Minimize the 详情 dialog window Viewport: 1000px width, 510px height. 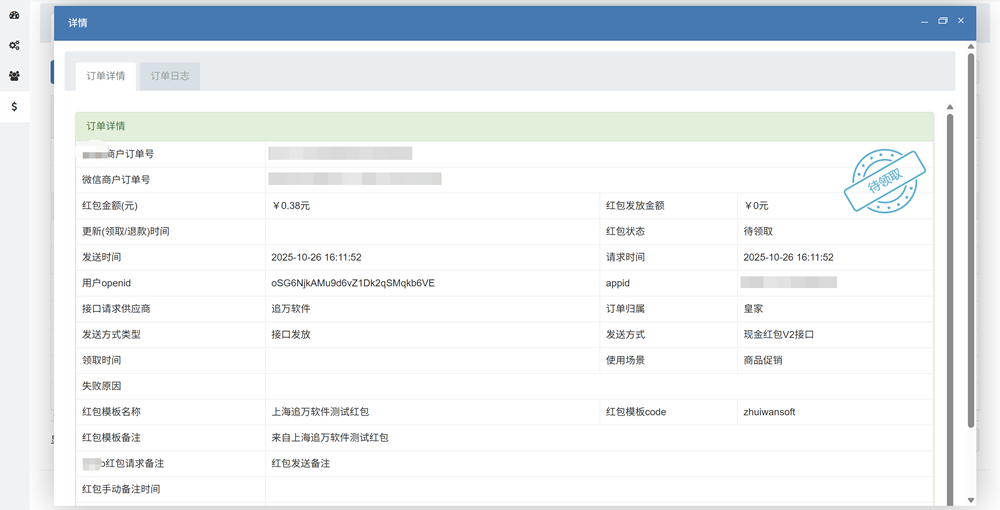925,21
